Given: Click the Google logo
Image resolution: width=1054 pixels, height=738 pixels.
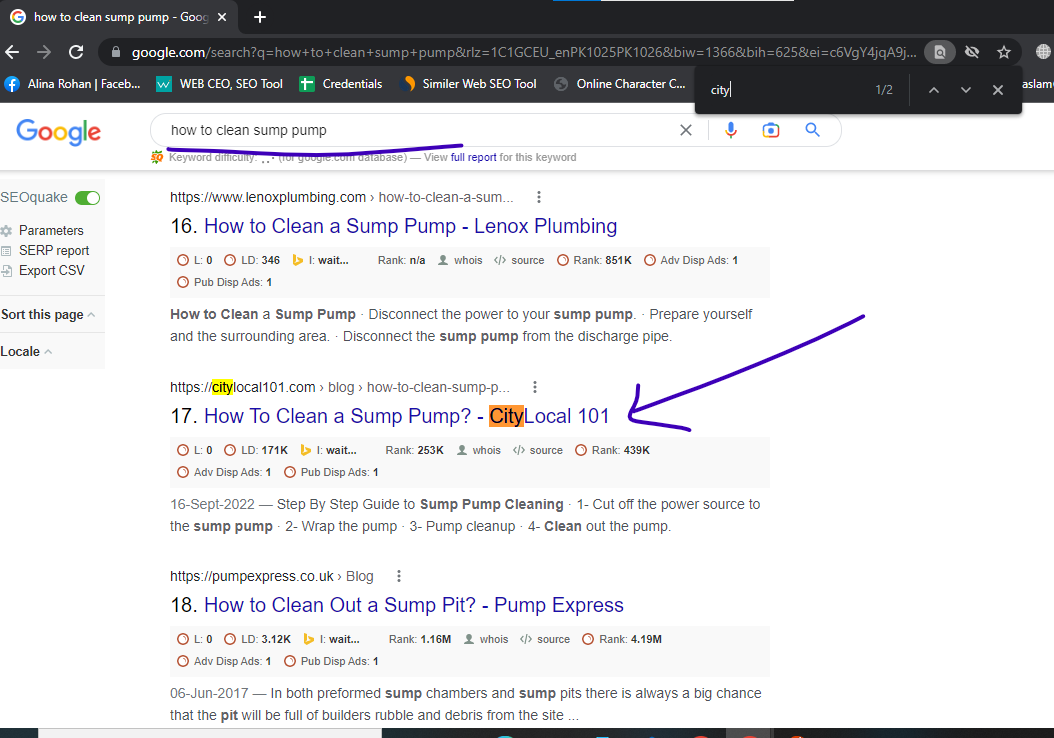Looking at the screenshot, I should click(x=58, y=132).
